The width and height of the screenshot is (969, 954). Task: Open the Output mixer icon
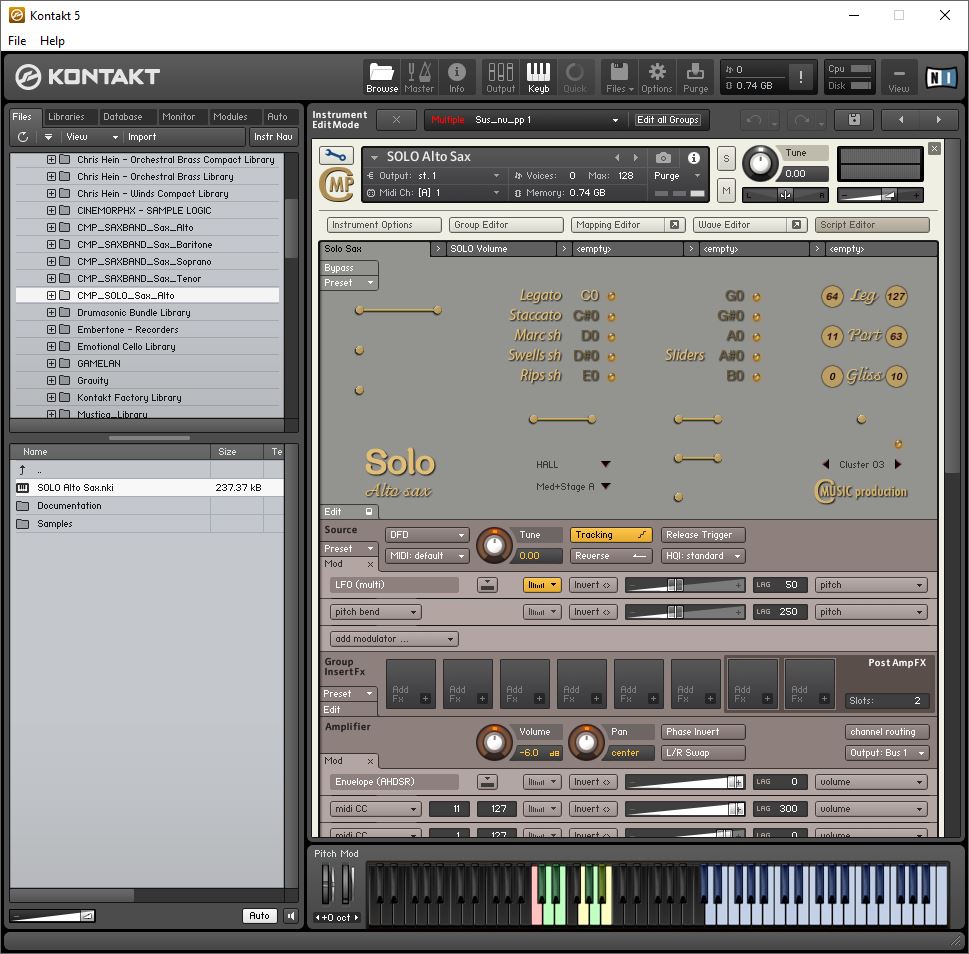pyautogui.click(x=501, y=77)
